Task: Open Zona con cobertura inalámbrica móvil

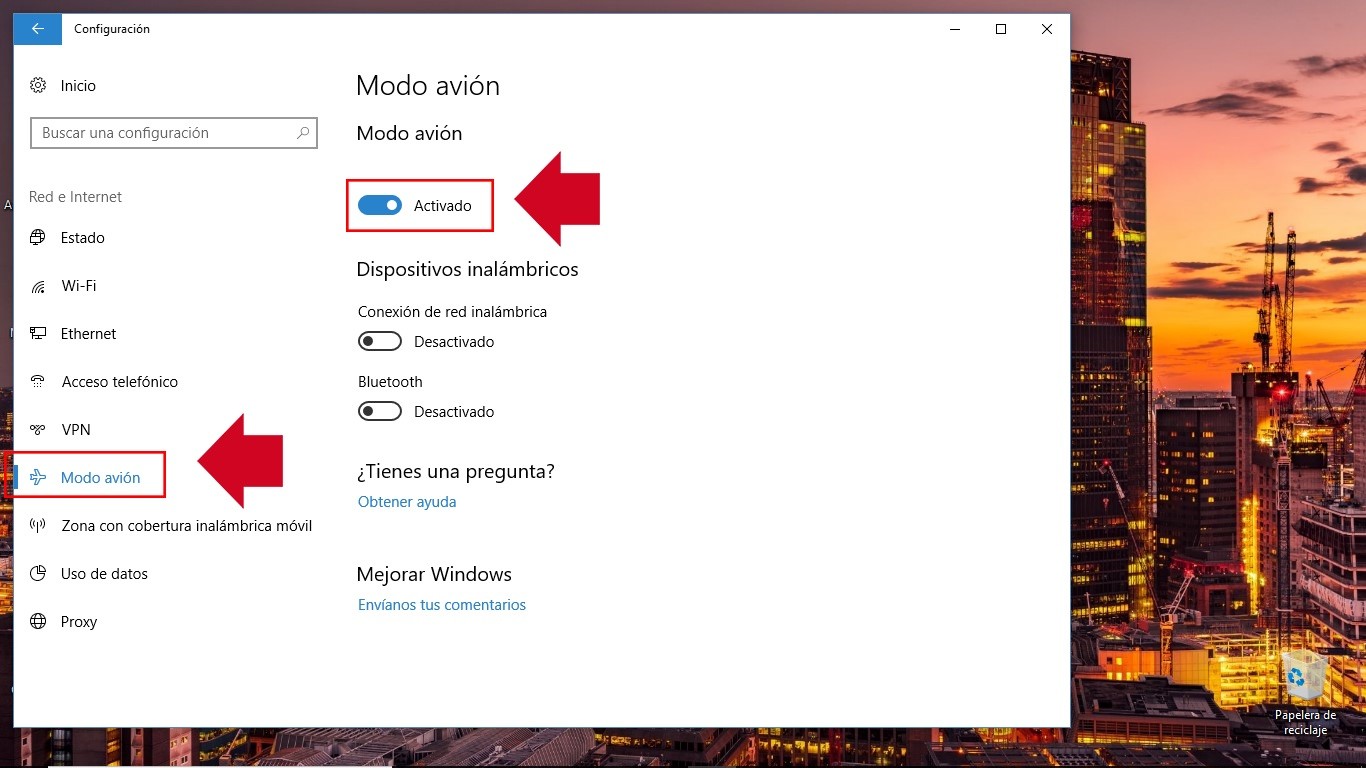Action: [x=186, y=526]
